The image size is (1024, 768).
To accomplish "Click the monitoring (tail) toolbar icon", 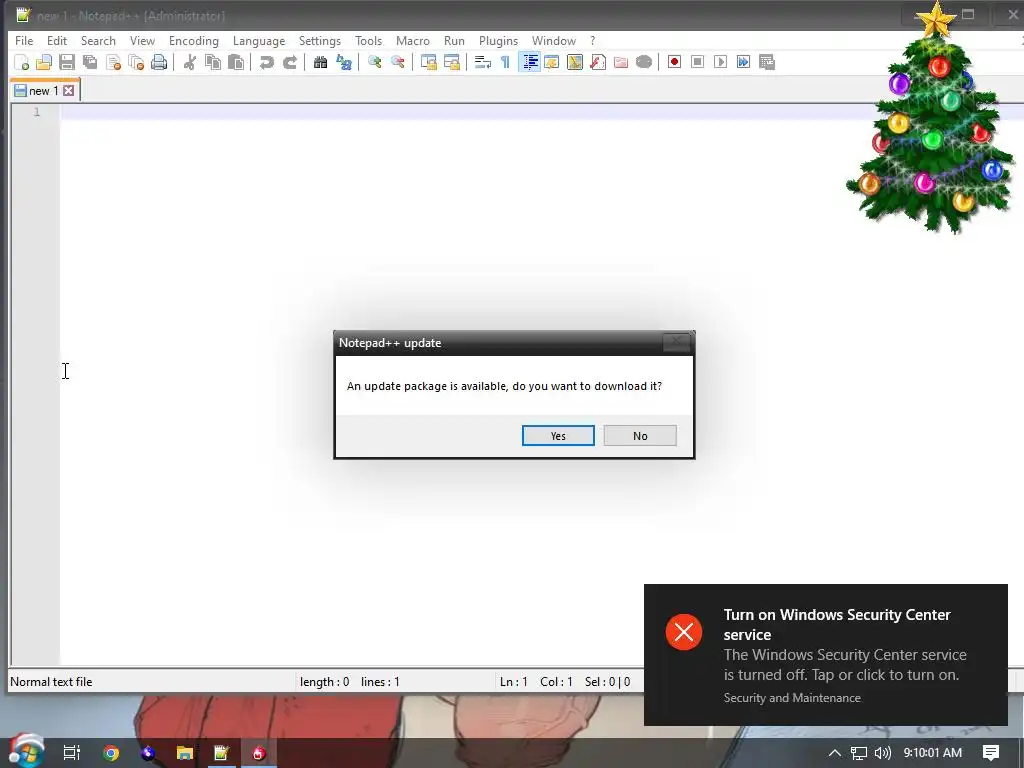I will [644, 62].
